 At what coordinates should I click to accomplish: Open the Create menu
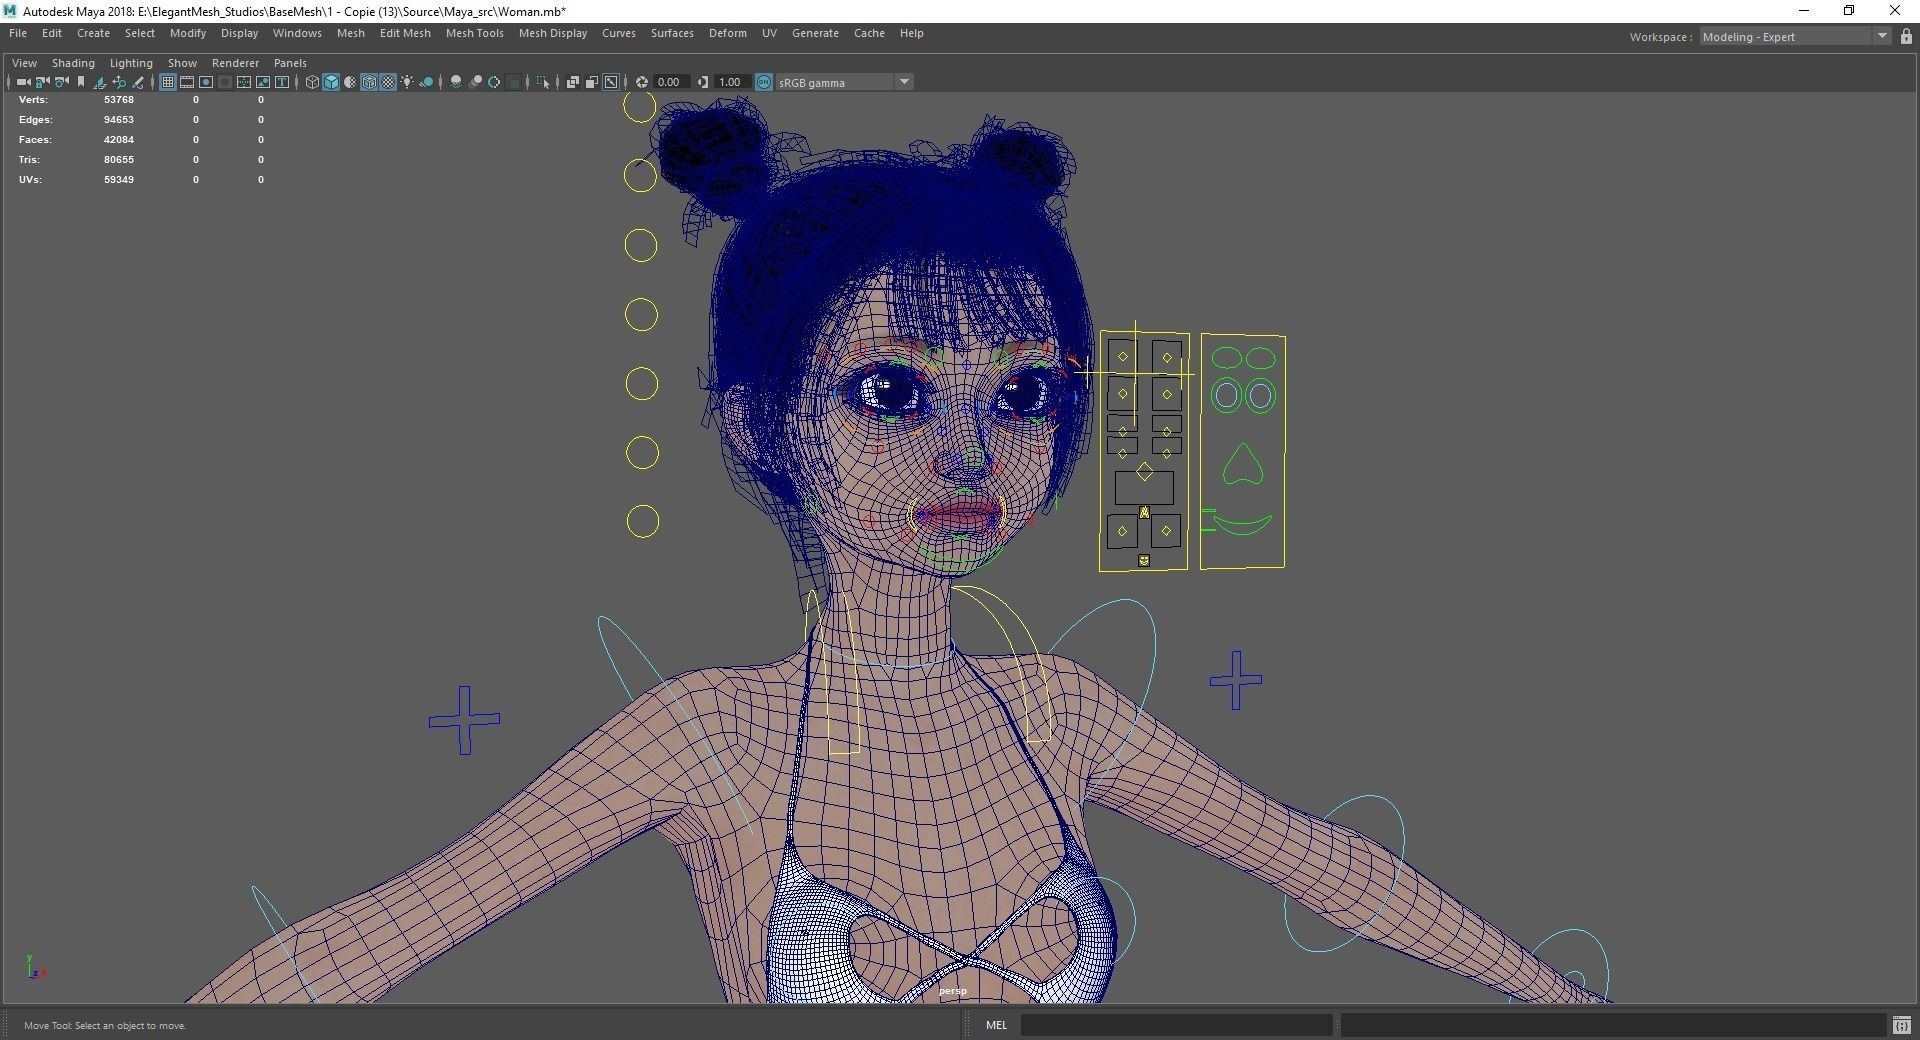point(93,33)
